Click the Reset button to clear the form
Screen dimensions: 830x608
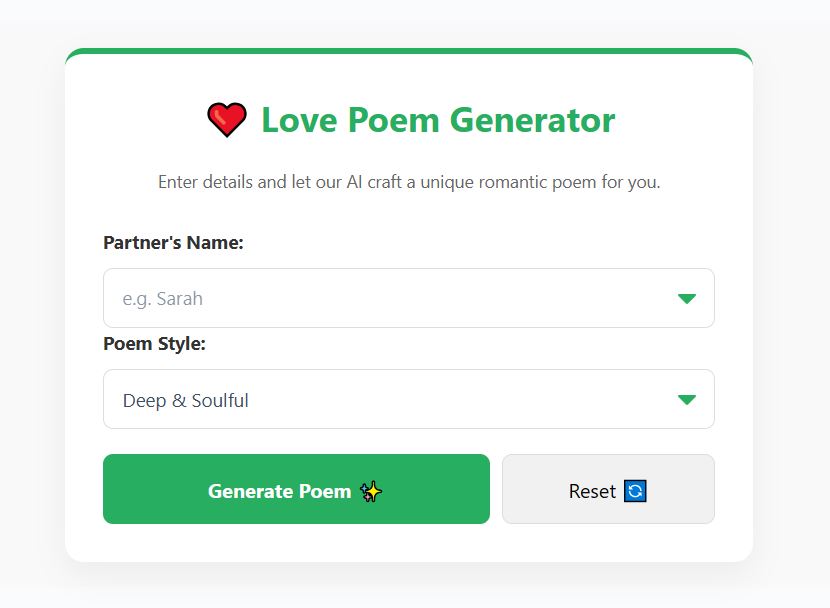pos(608,489)
